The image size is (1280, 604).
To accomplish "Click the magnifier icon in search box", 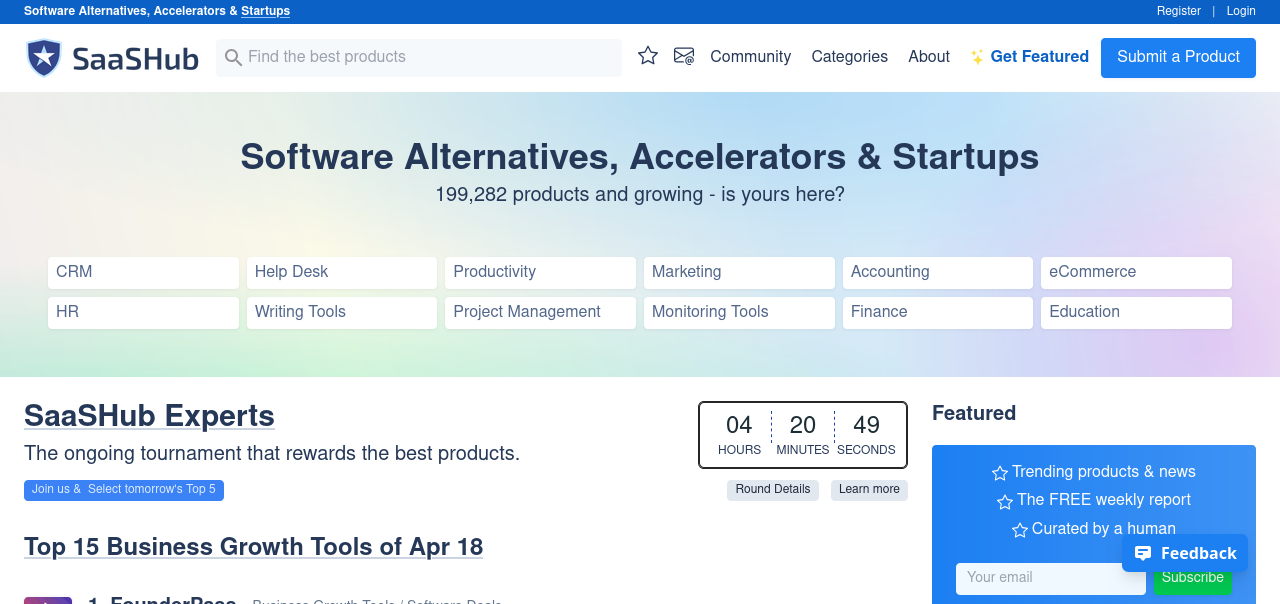I will pyautogui.click(x=233, y=58).
